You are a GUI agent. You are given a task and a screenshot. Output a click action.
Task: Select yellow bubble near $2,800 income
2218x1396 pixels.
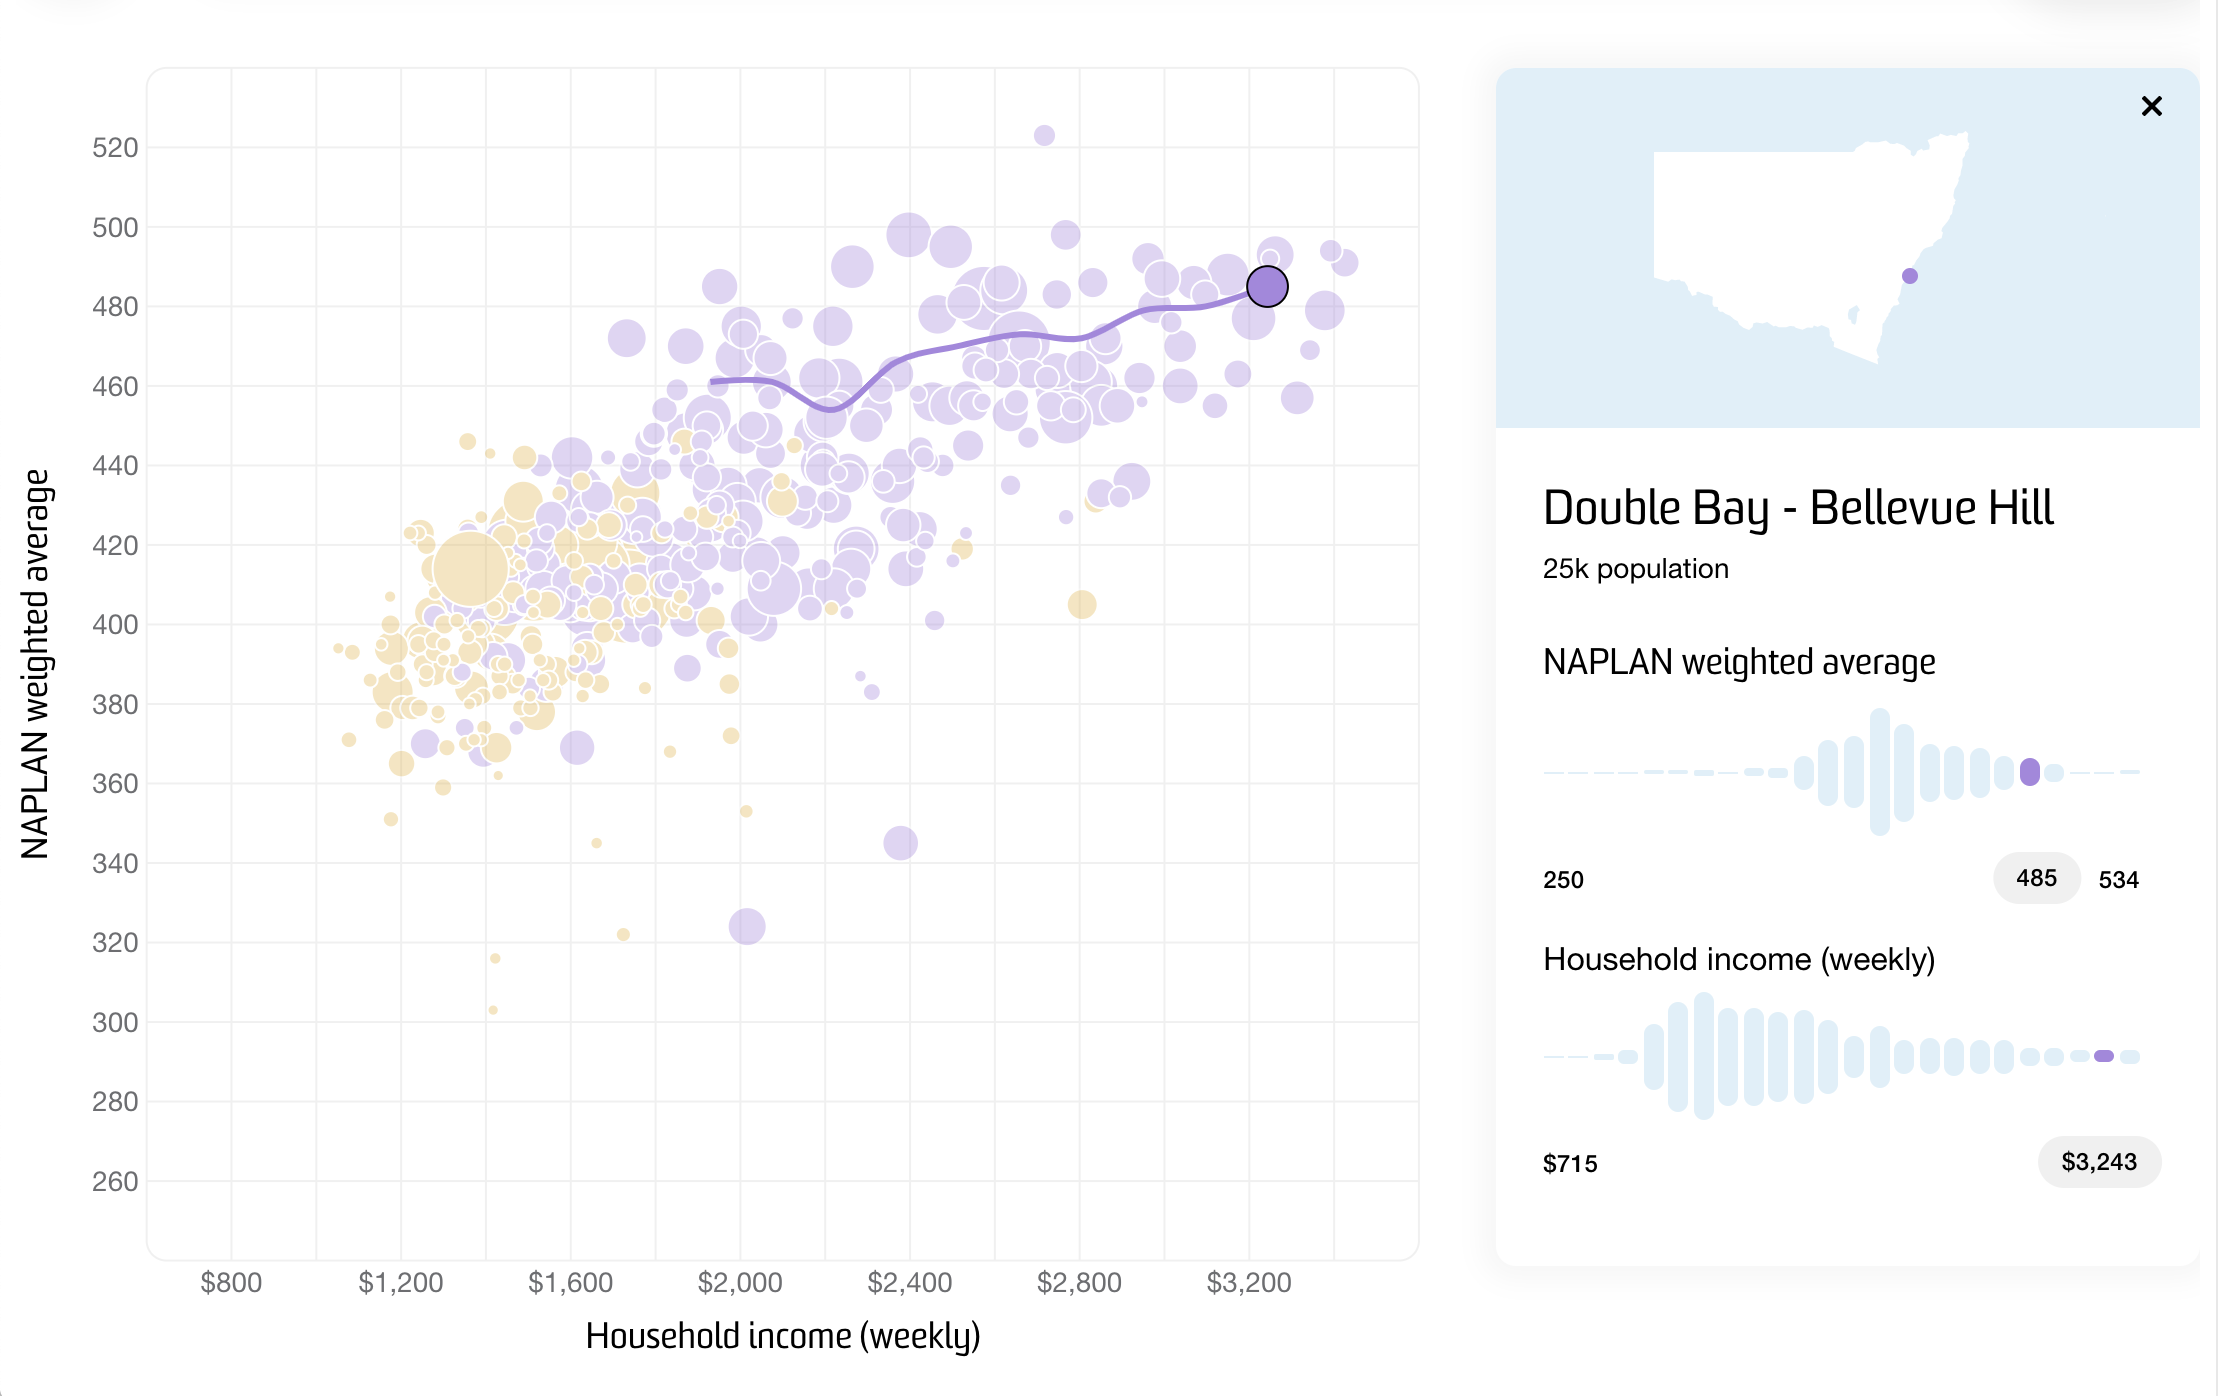click(x=1081, y=604)
